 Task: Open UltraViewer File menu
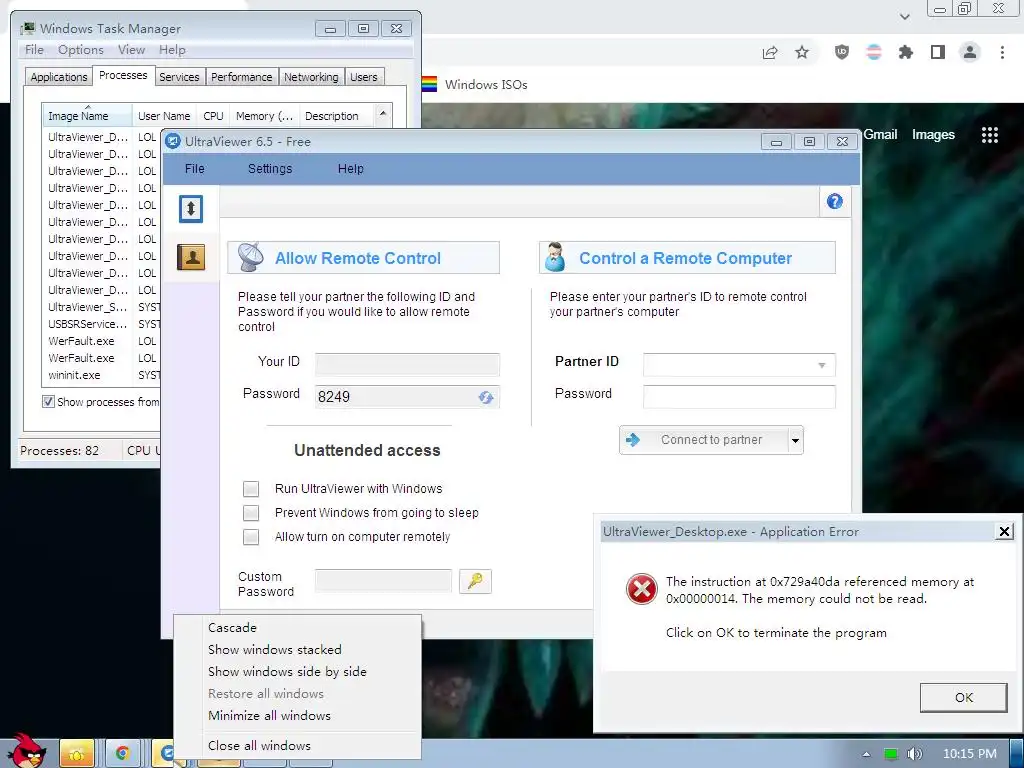pos(195,168)
